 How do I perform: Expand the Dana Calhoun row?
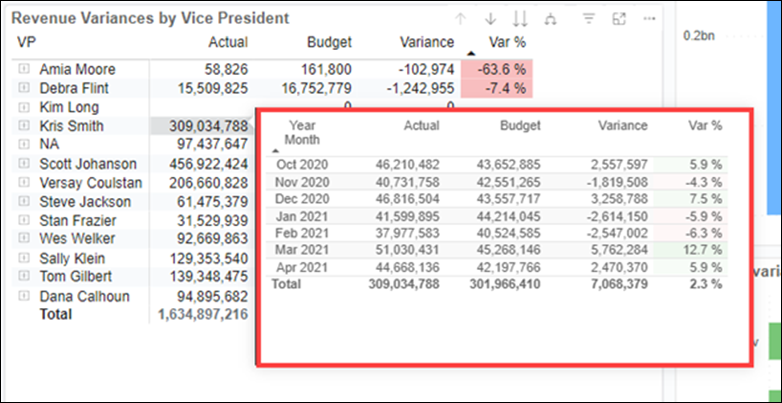point(24,297)
